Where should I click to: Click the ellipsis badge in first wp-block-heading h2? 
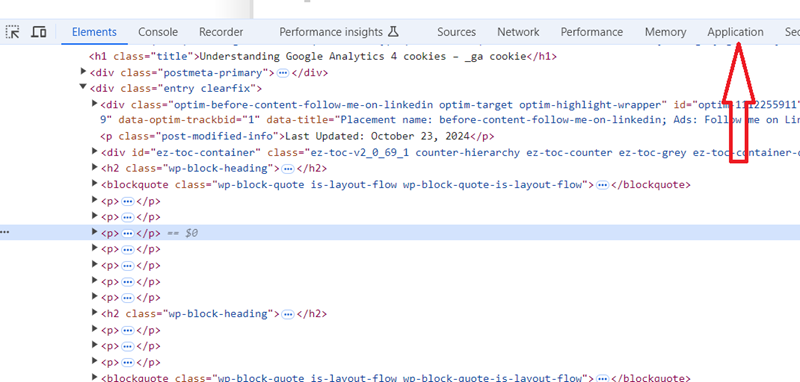pyautogui.click(x=288, y=168)
